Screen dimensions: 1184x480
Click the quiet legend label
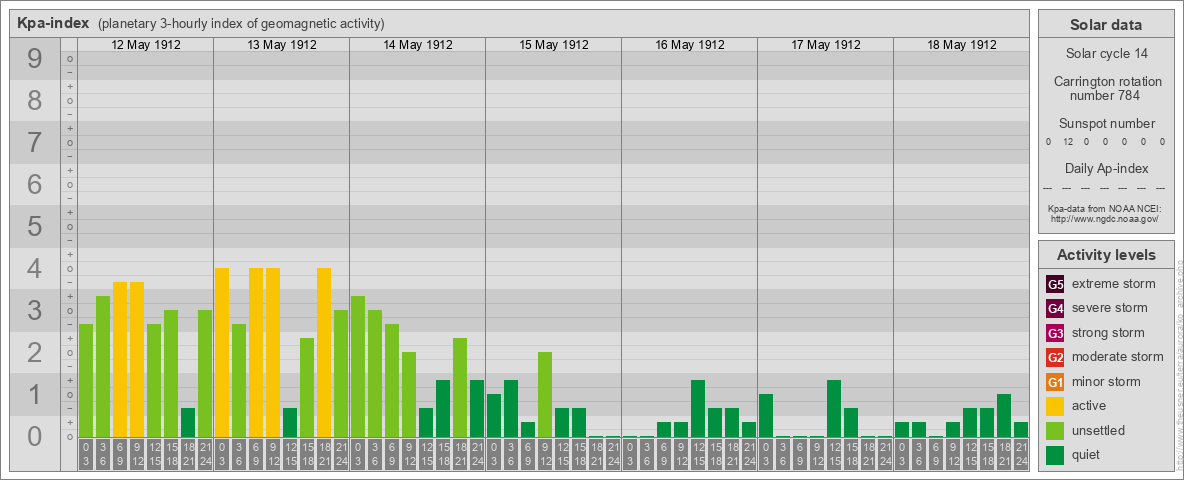[1087, 455]
